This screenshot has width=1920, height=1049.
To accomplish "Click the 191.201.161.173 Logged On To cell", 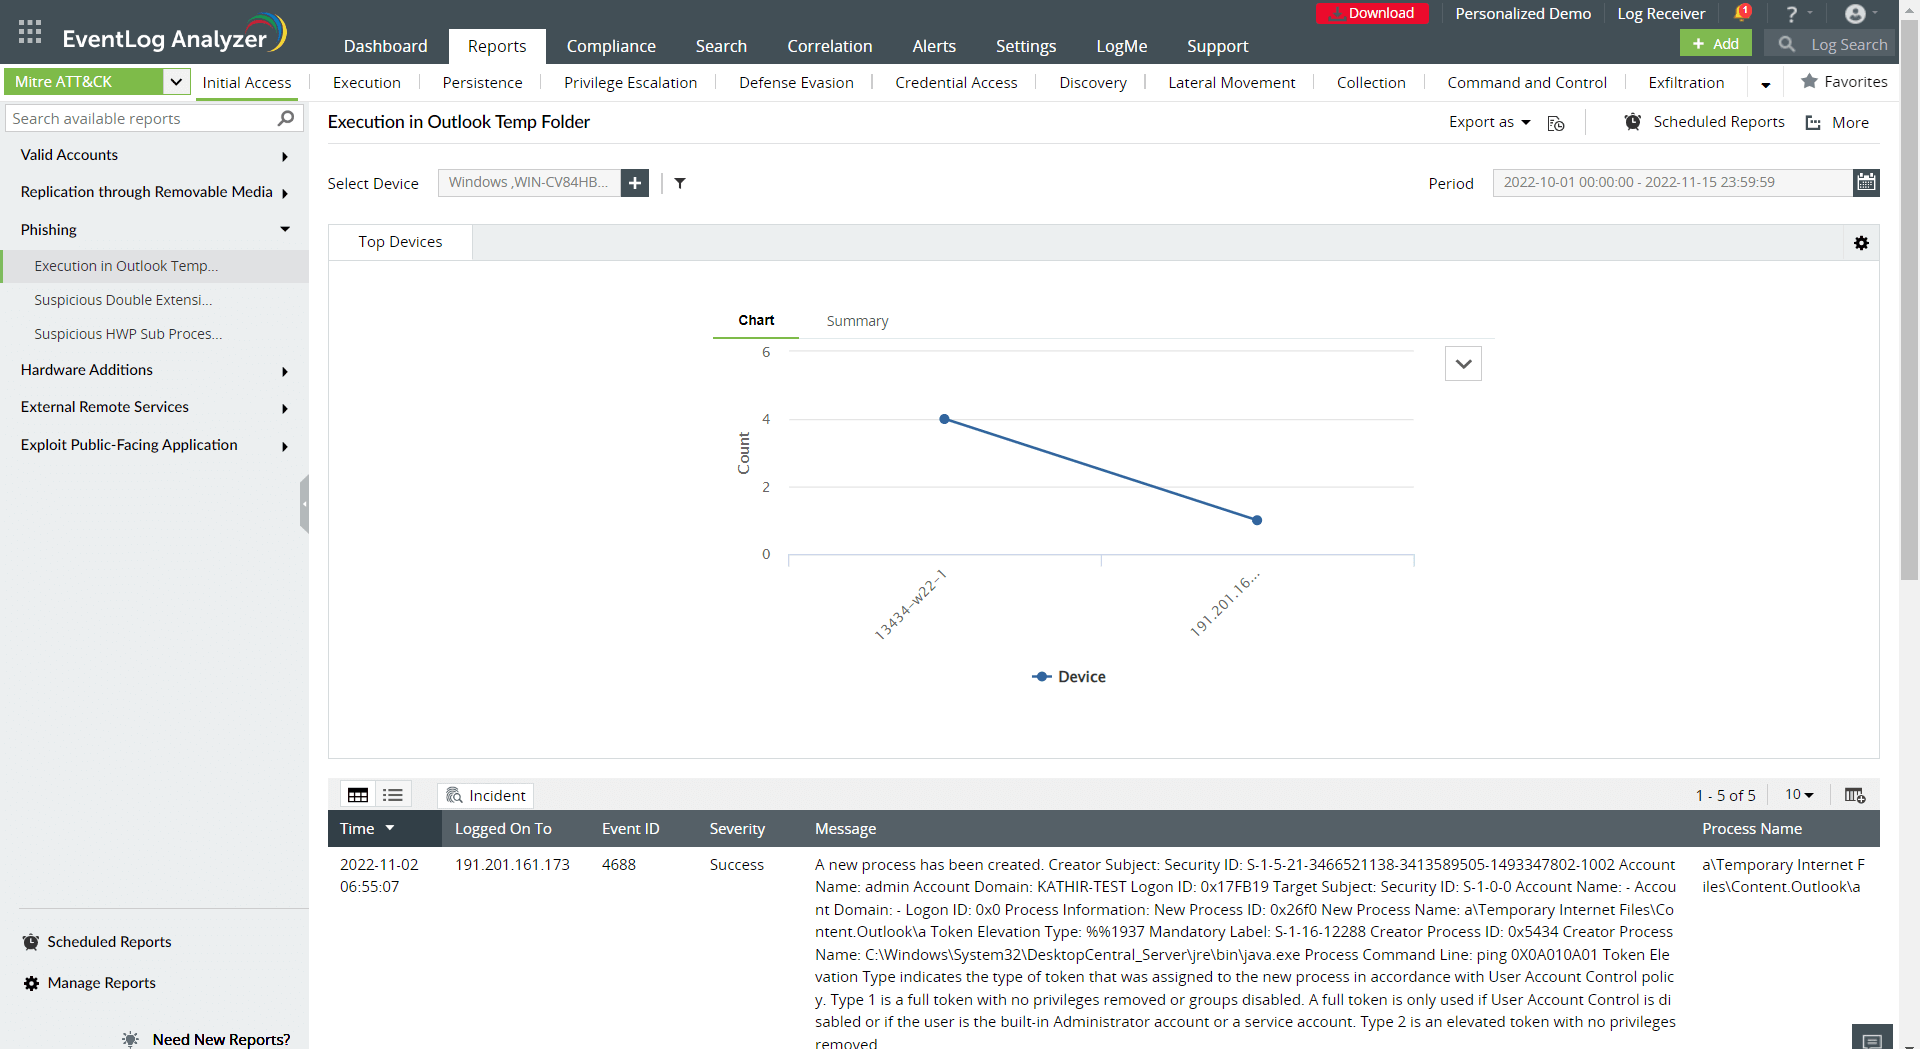I will click(512, 865).
